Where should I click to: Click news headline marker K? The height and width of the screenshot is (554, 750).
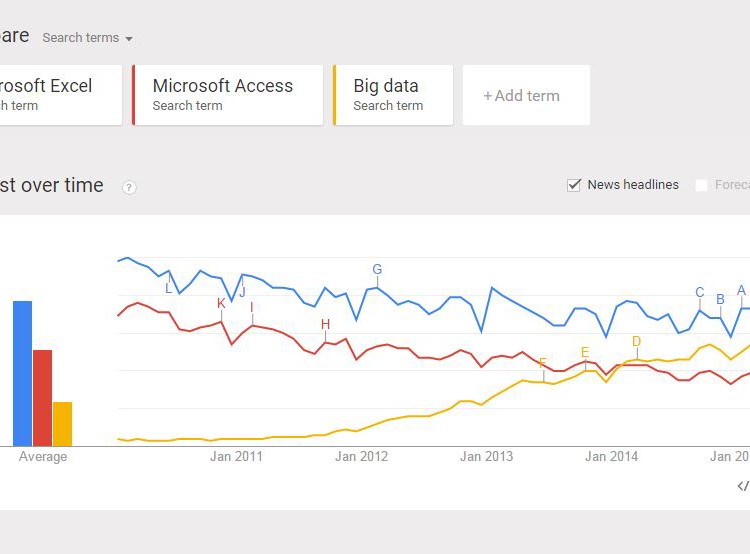(221, 304)
